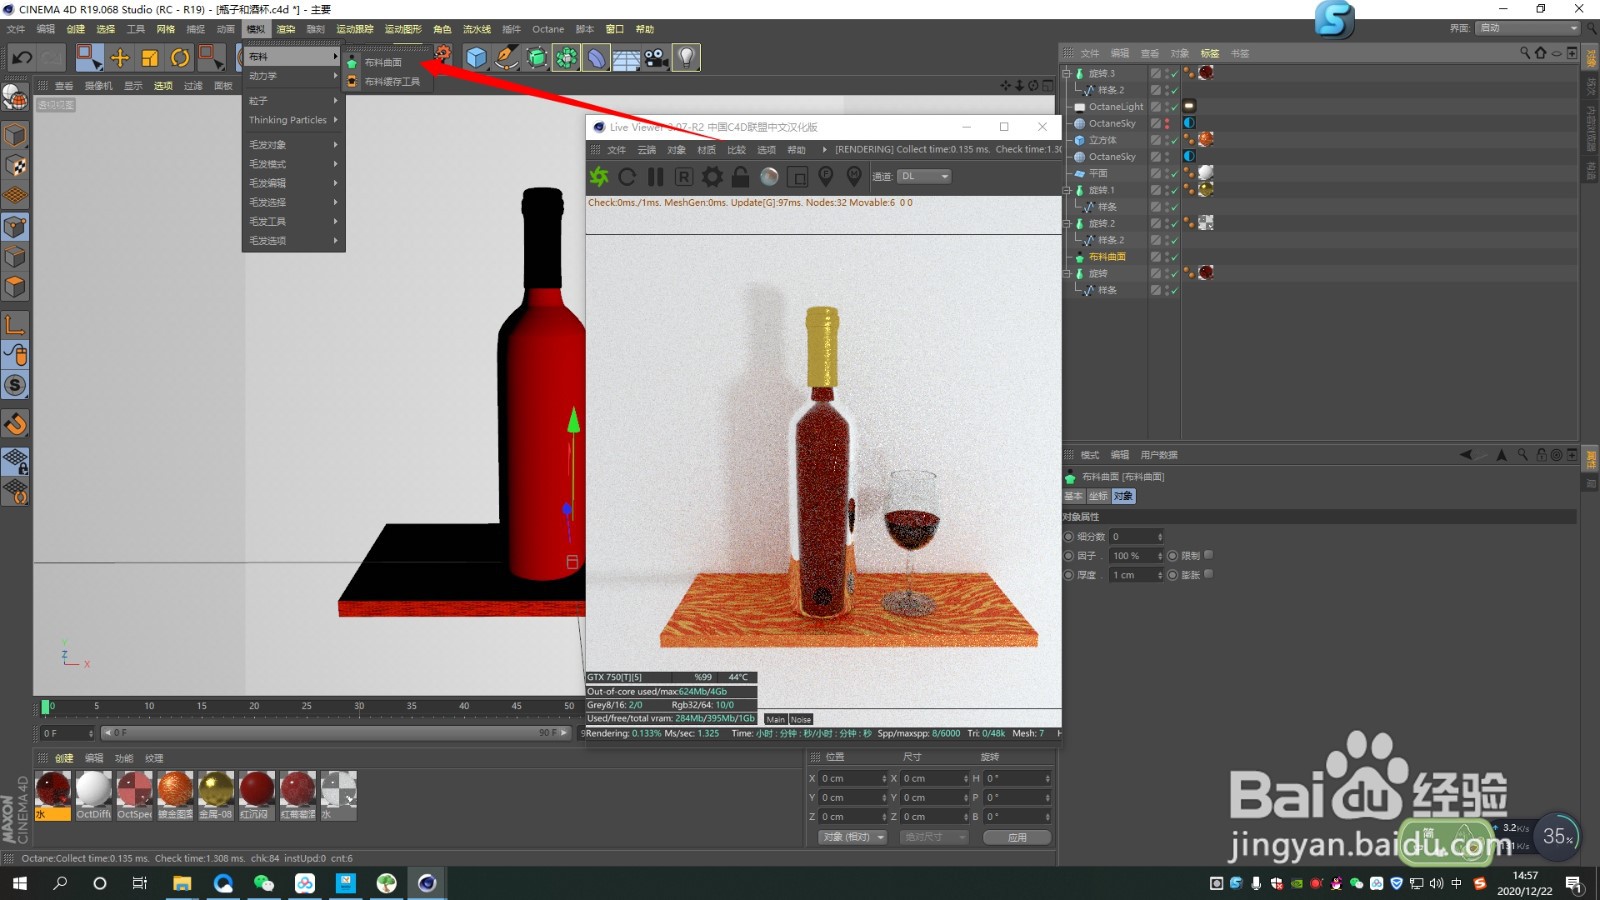Open the 界面 layout dropdown 启动

[1527, 28]
